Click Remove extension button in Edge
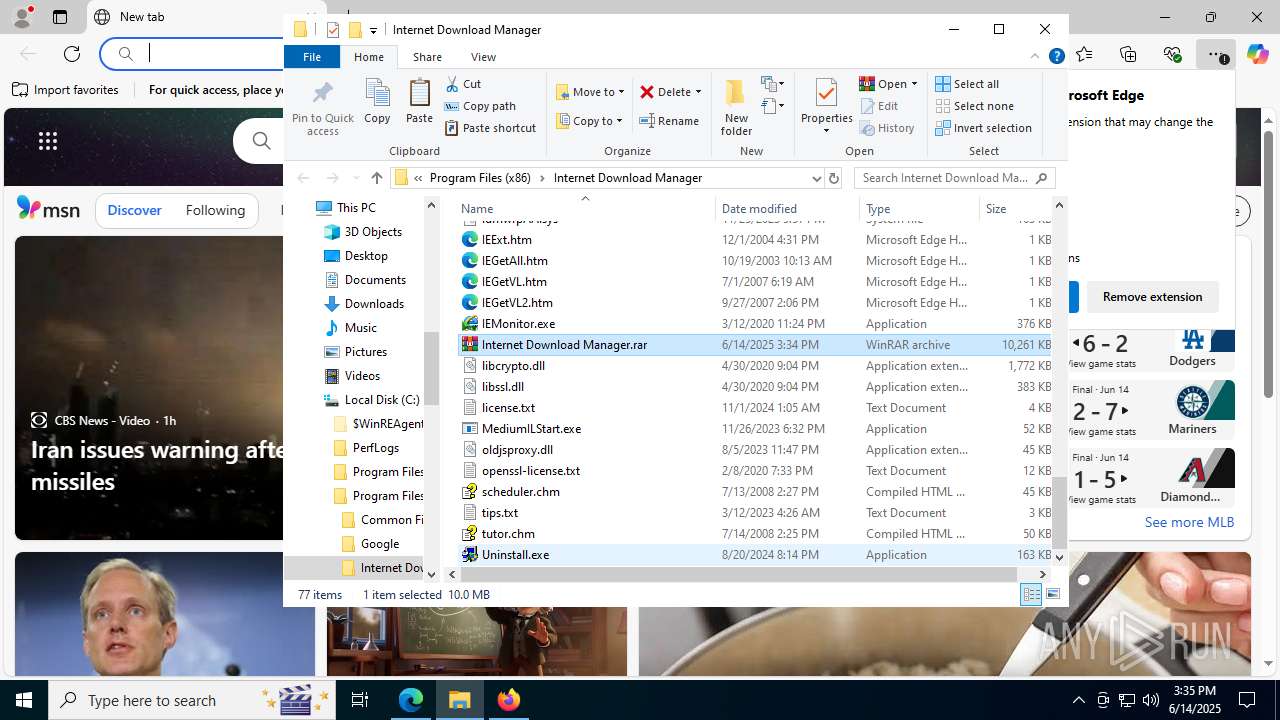This screenshot has height=720, width=1280. pyautogui.click(x=1152, y=297)
